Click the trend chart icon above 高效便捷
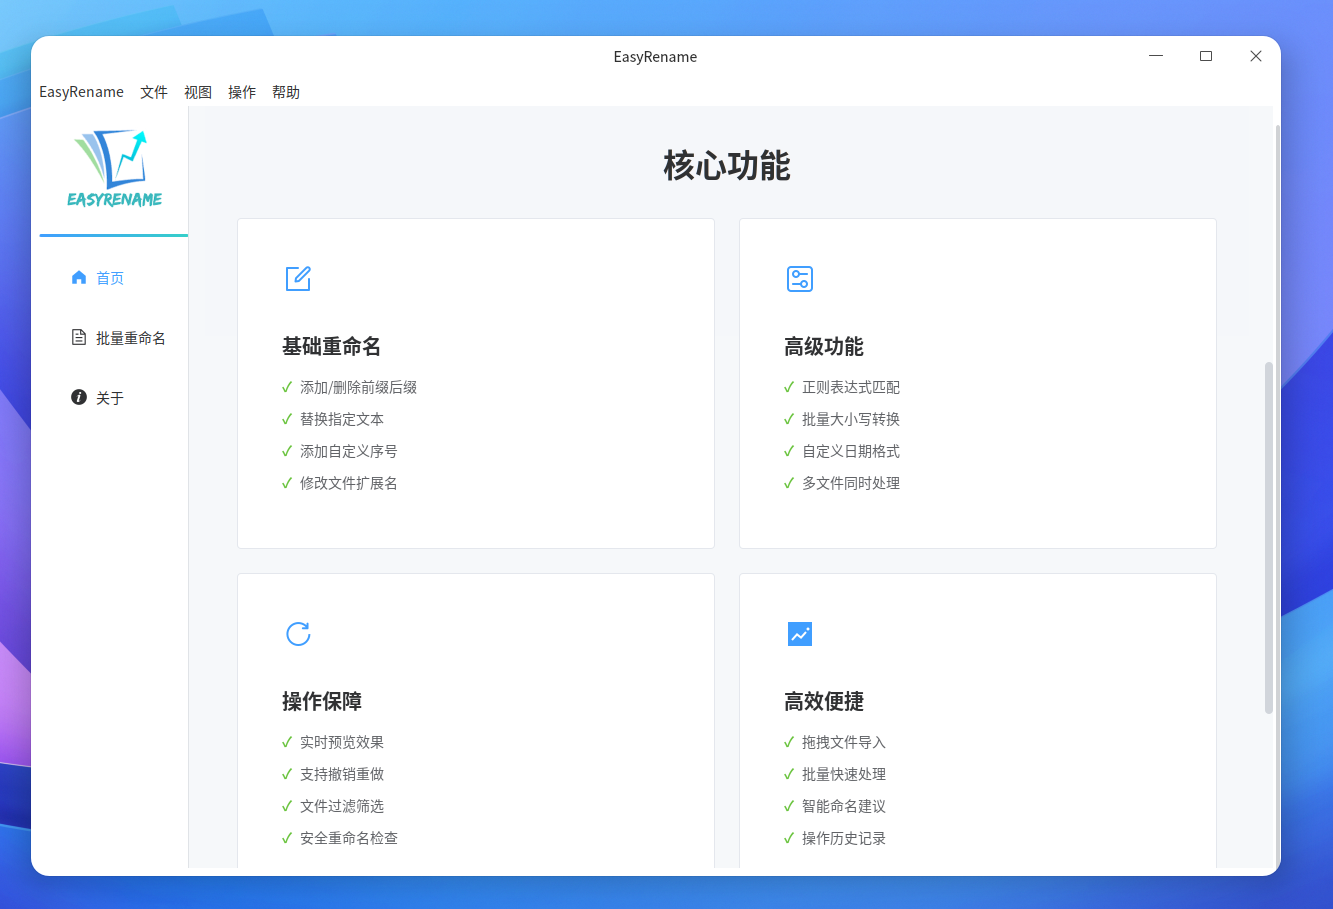This screenshot has width=1333, height=909. coord(800,633)
